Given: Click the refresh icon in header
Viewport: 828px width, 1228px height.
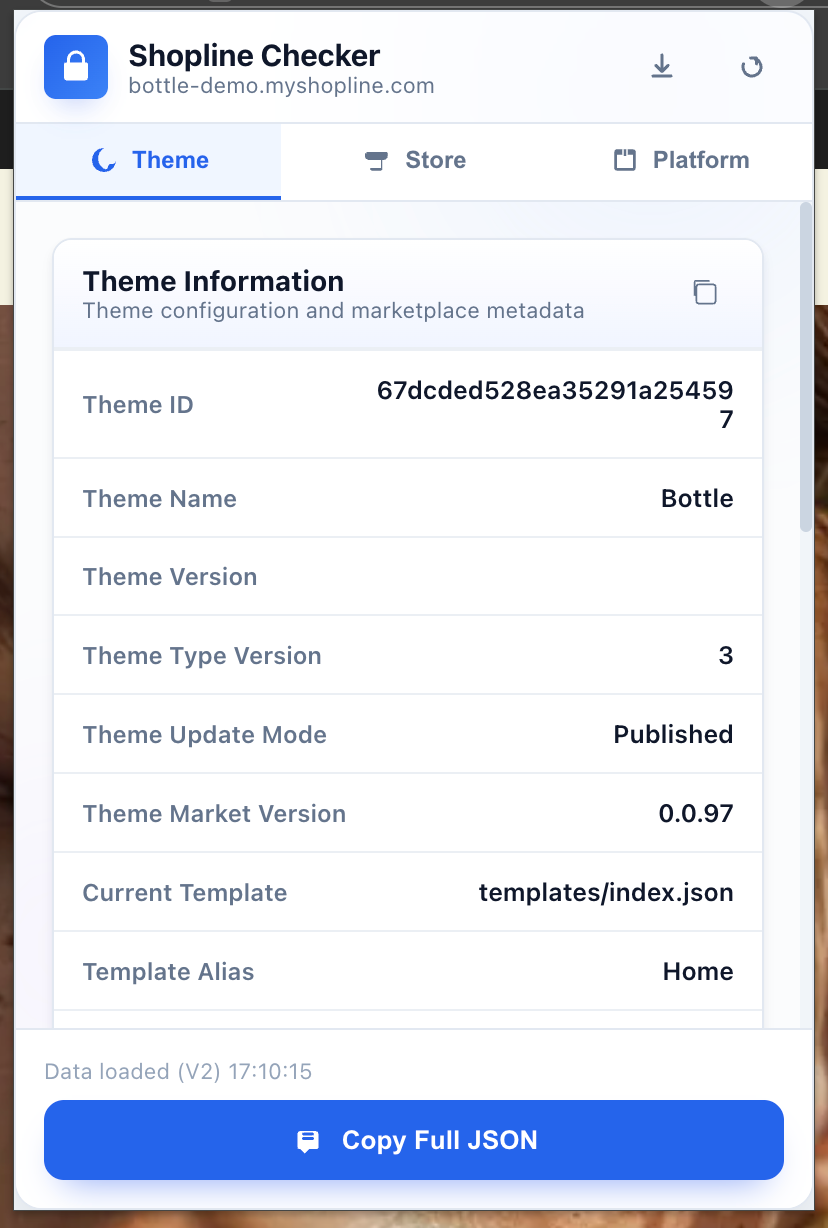Looking at the screenshot, I should tap(751, 67).
